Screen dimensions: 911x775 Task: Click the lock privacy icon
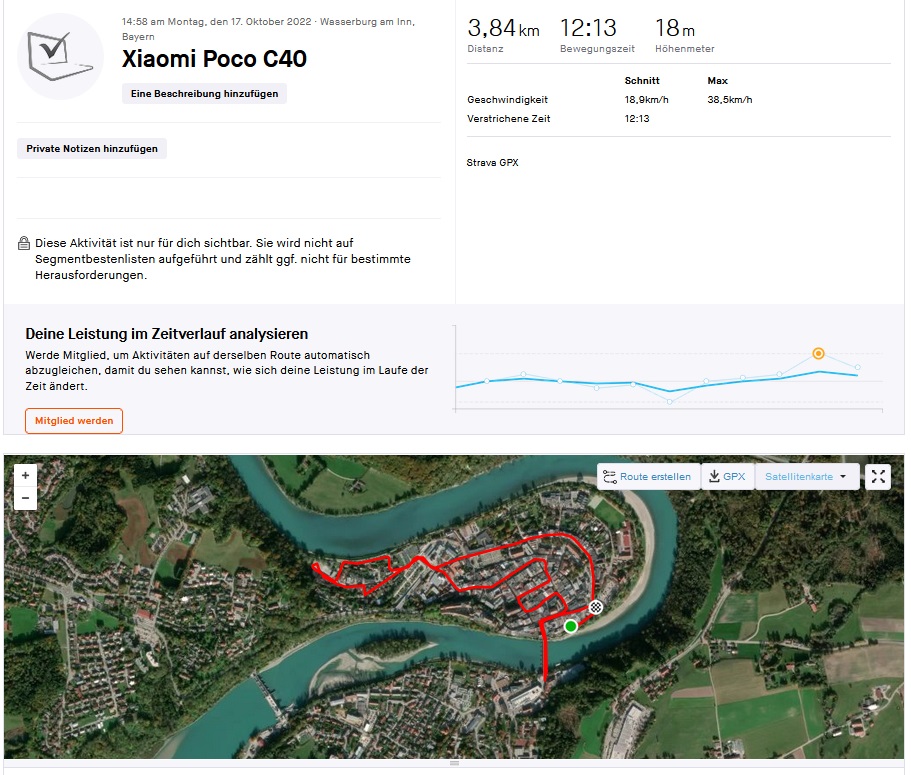pos(24,244)
